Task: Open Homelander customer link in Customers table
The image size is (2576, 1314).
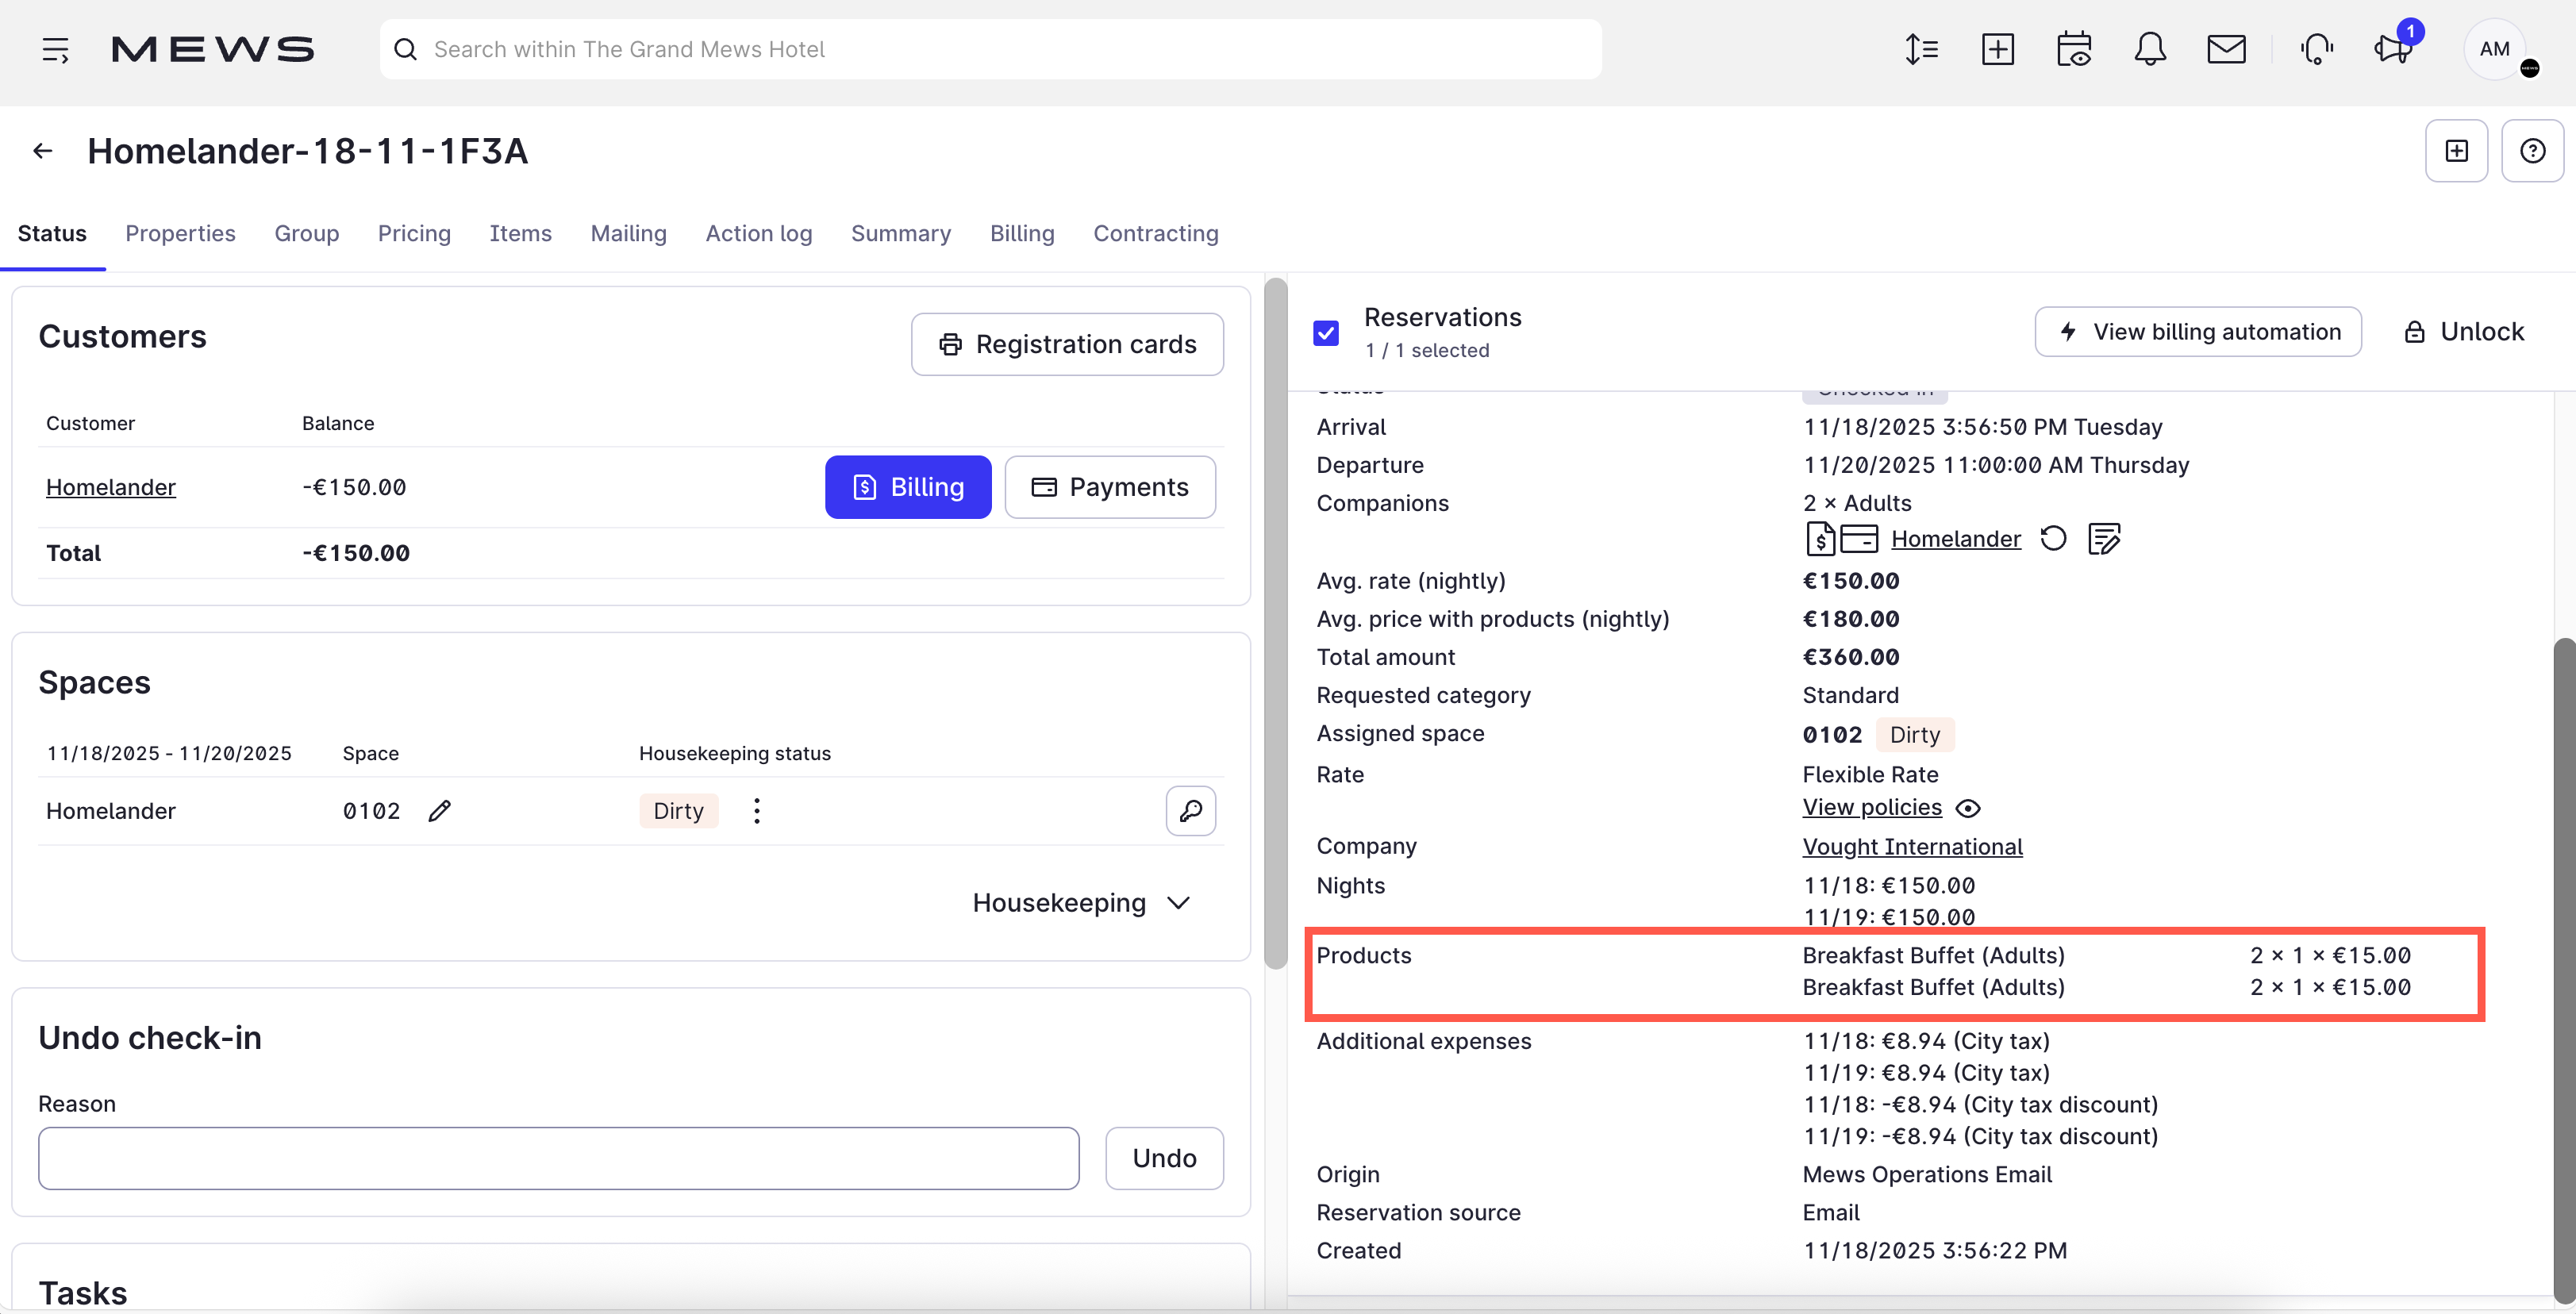Action: (x=111, y=487)
